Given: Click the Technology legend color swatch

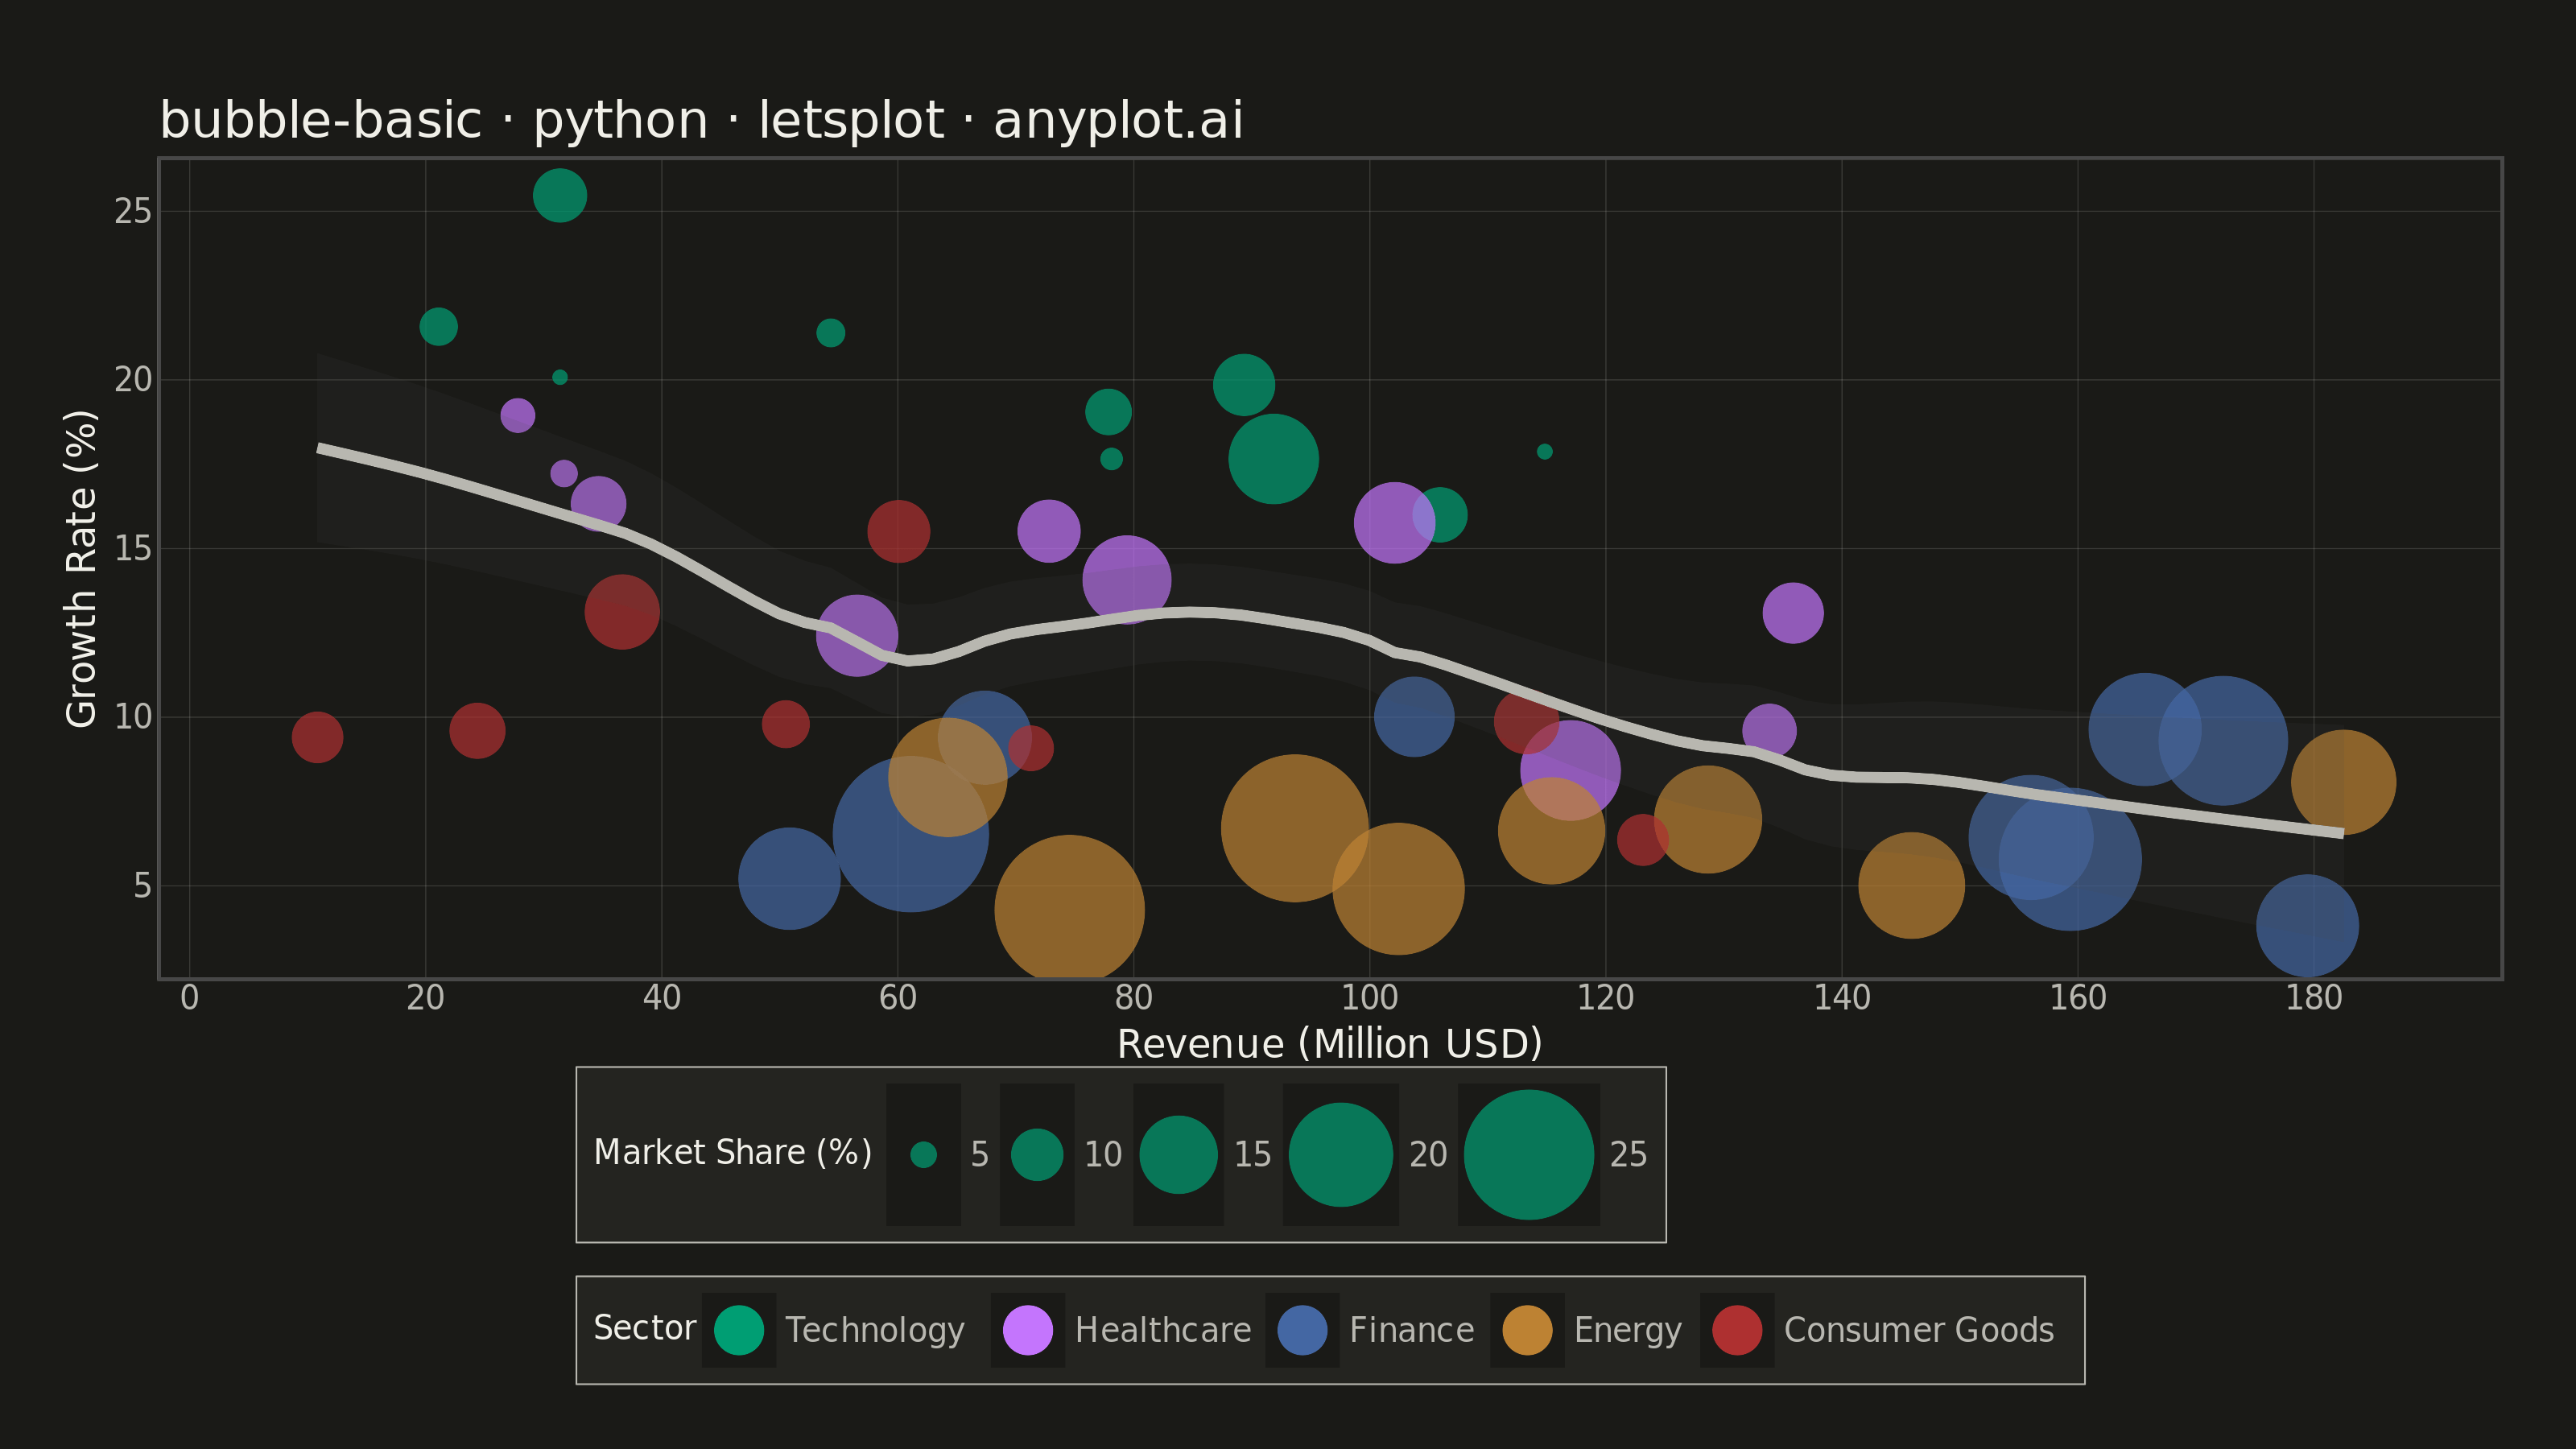Looking at the screenshot, I should coord(739,1330).
